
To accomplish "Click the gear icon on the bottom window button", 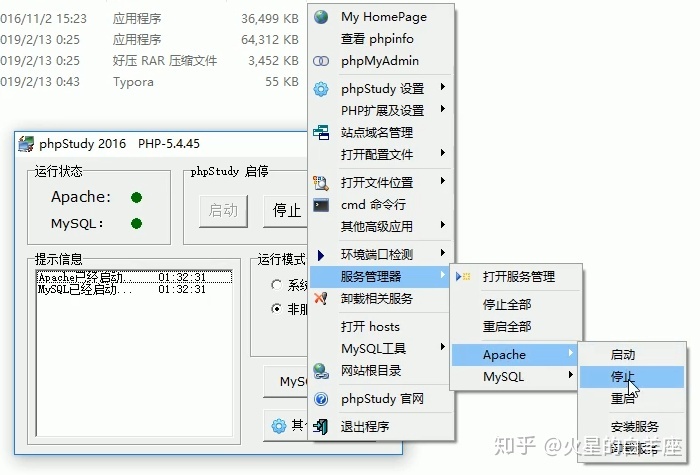I will pyautogui.click(x=279, y=426).
